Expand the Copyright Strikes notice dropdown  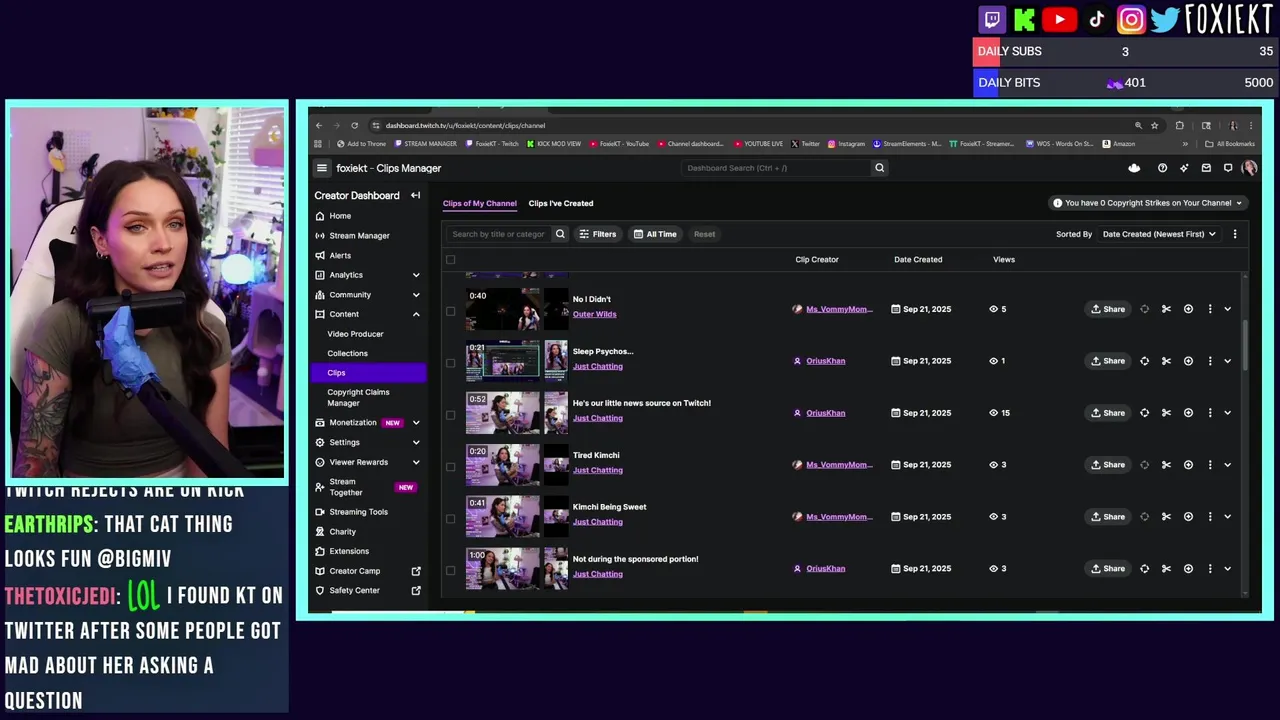click(x=1147, y=203)
